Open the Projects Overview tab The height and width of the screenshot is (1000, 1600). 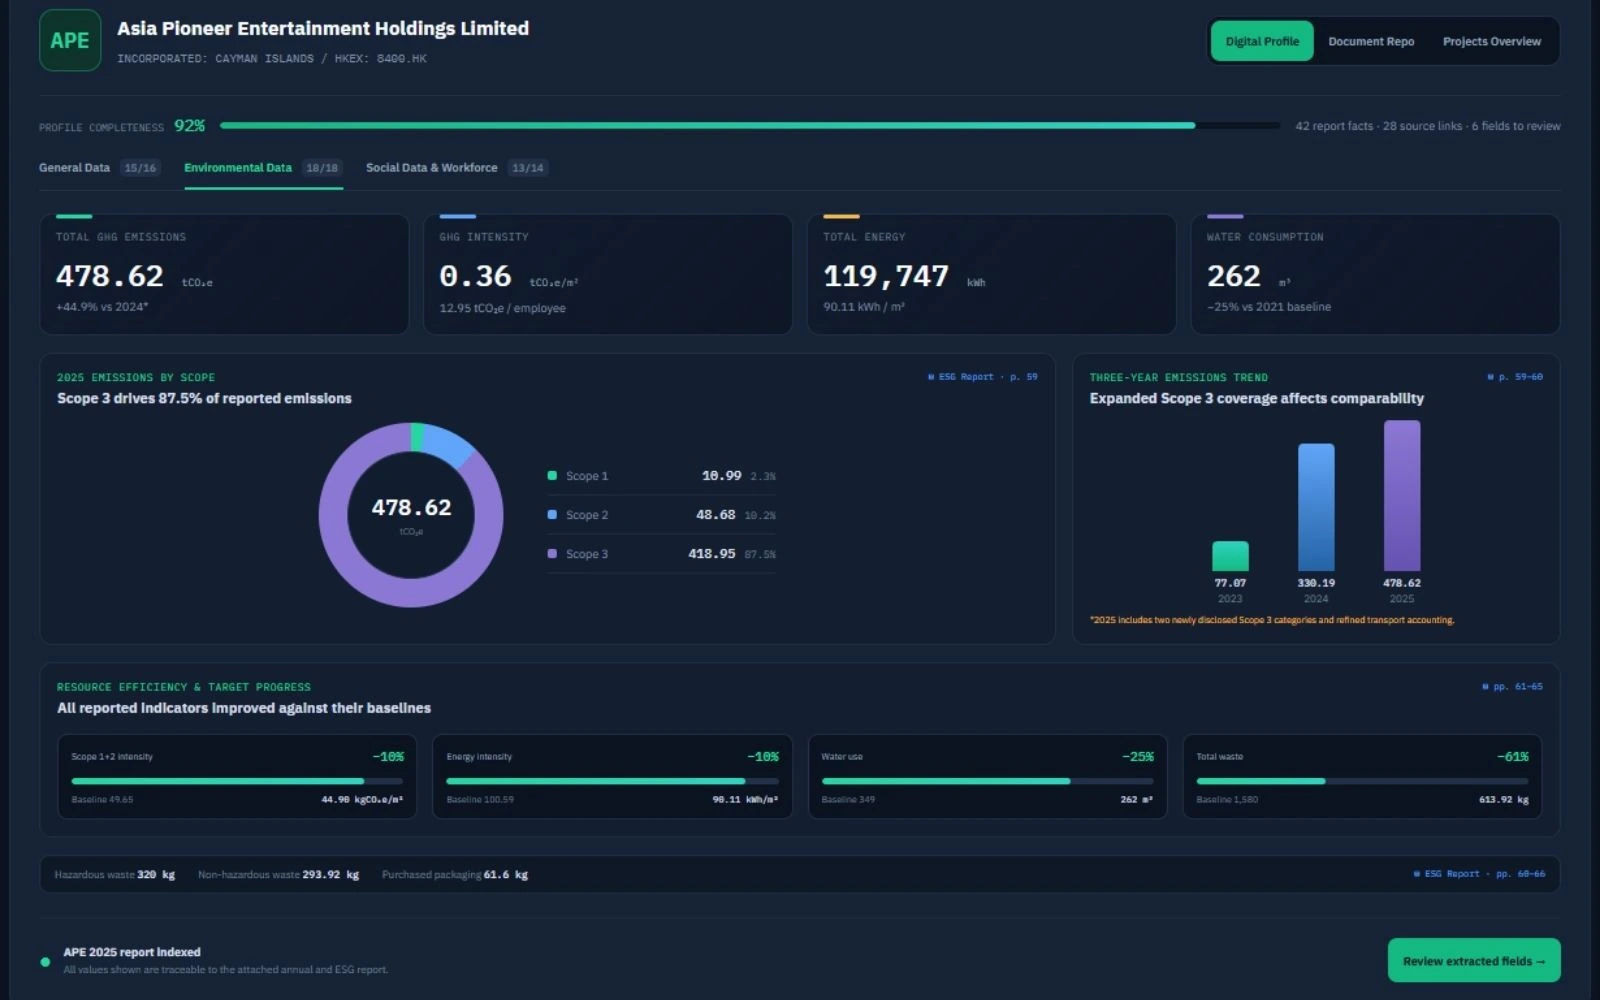1491,41
